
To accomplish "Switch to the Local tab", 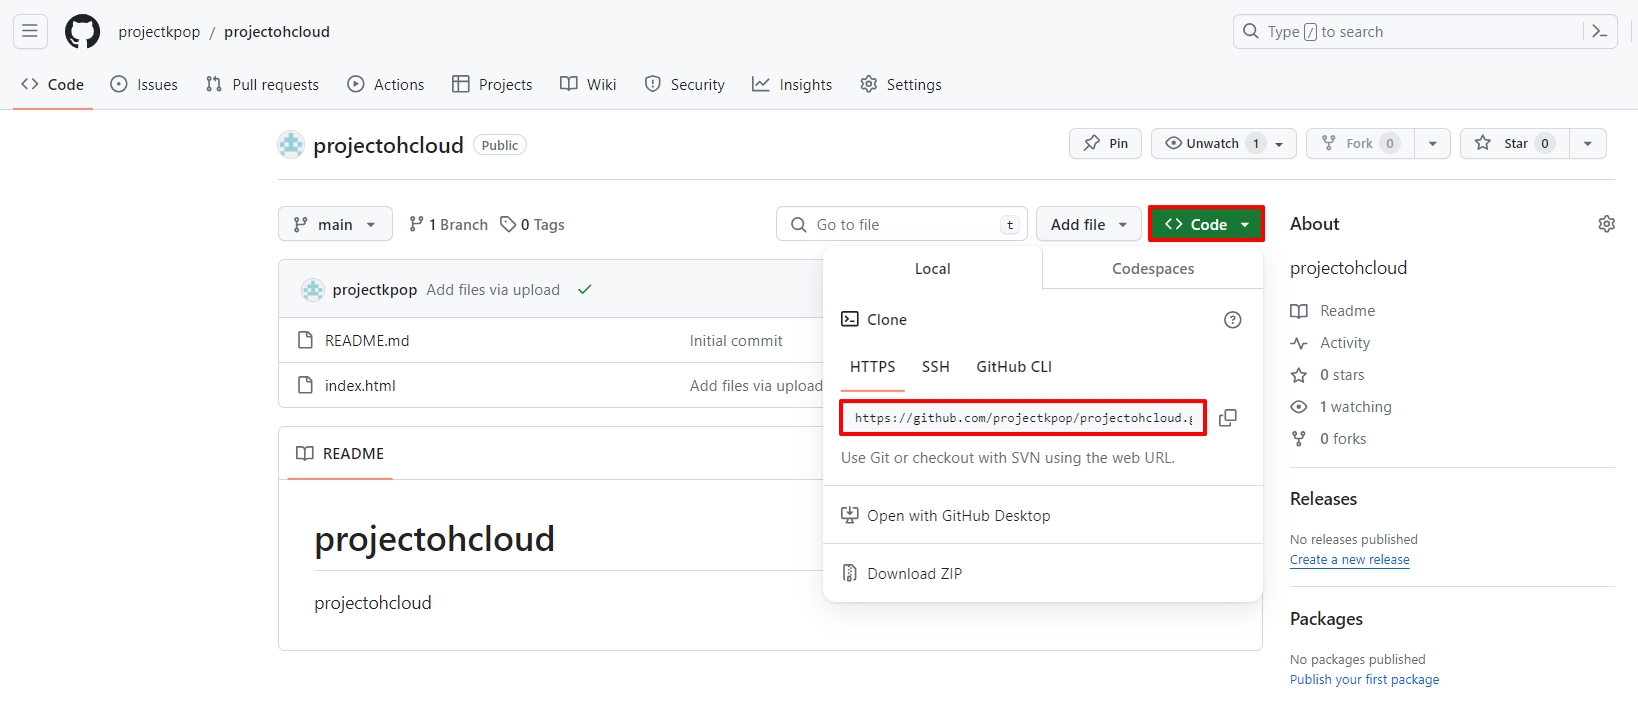I will click(x=932, y=268).
